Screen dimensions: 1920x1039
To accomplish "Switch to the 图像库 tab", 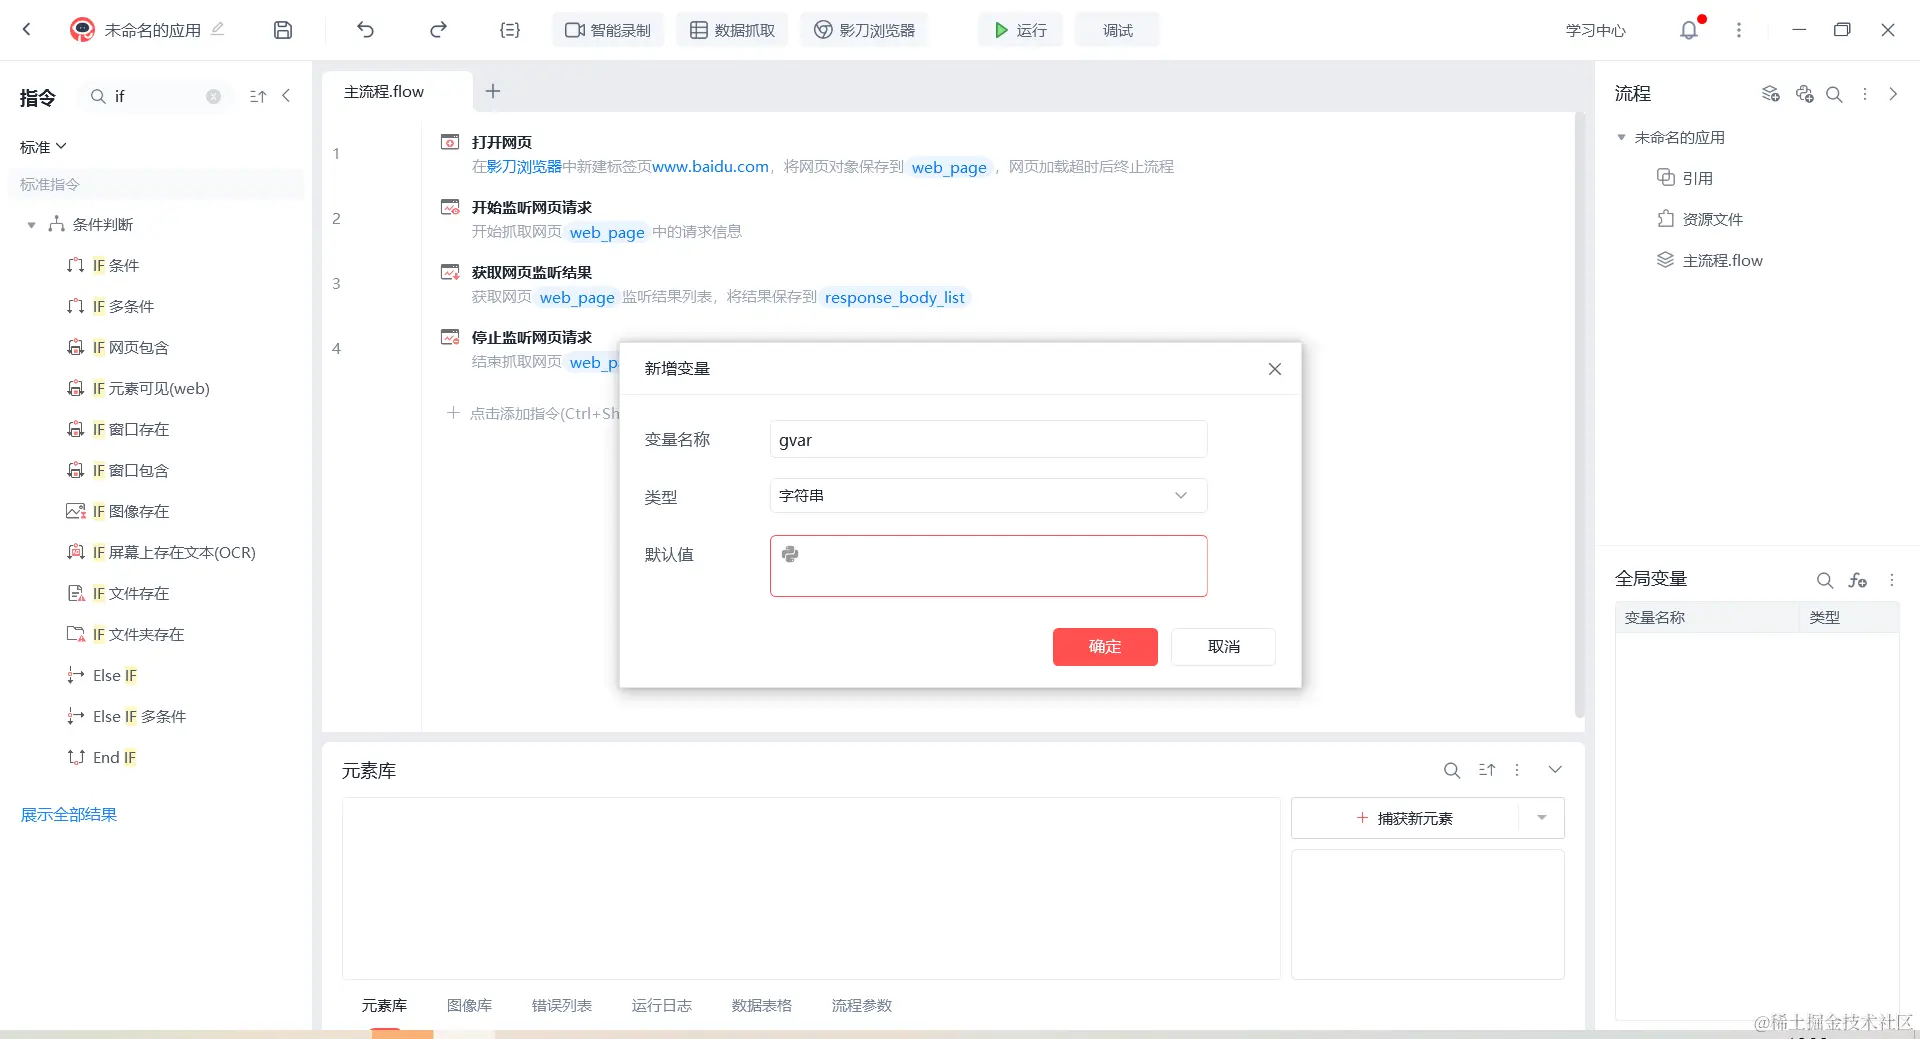I will 469,1005.
